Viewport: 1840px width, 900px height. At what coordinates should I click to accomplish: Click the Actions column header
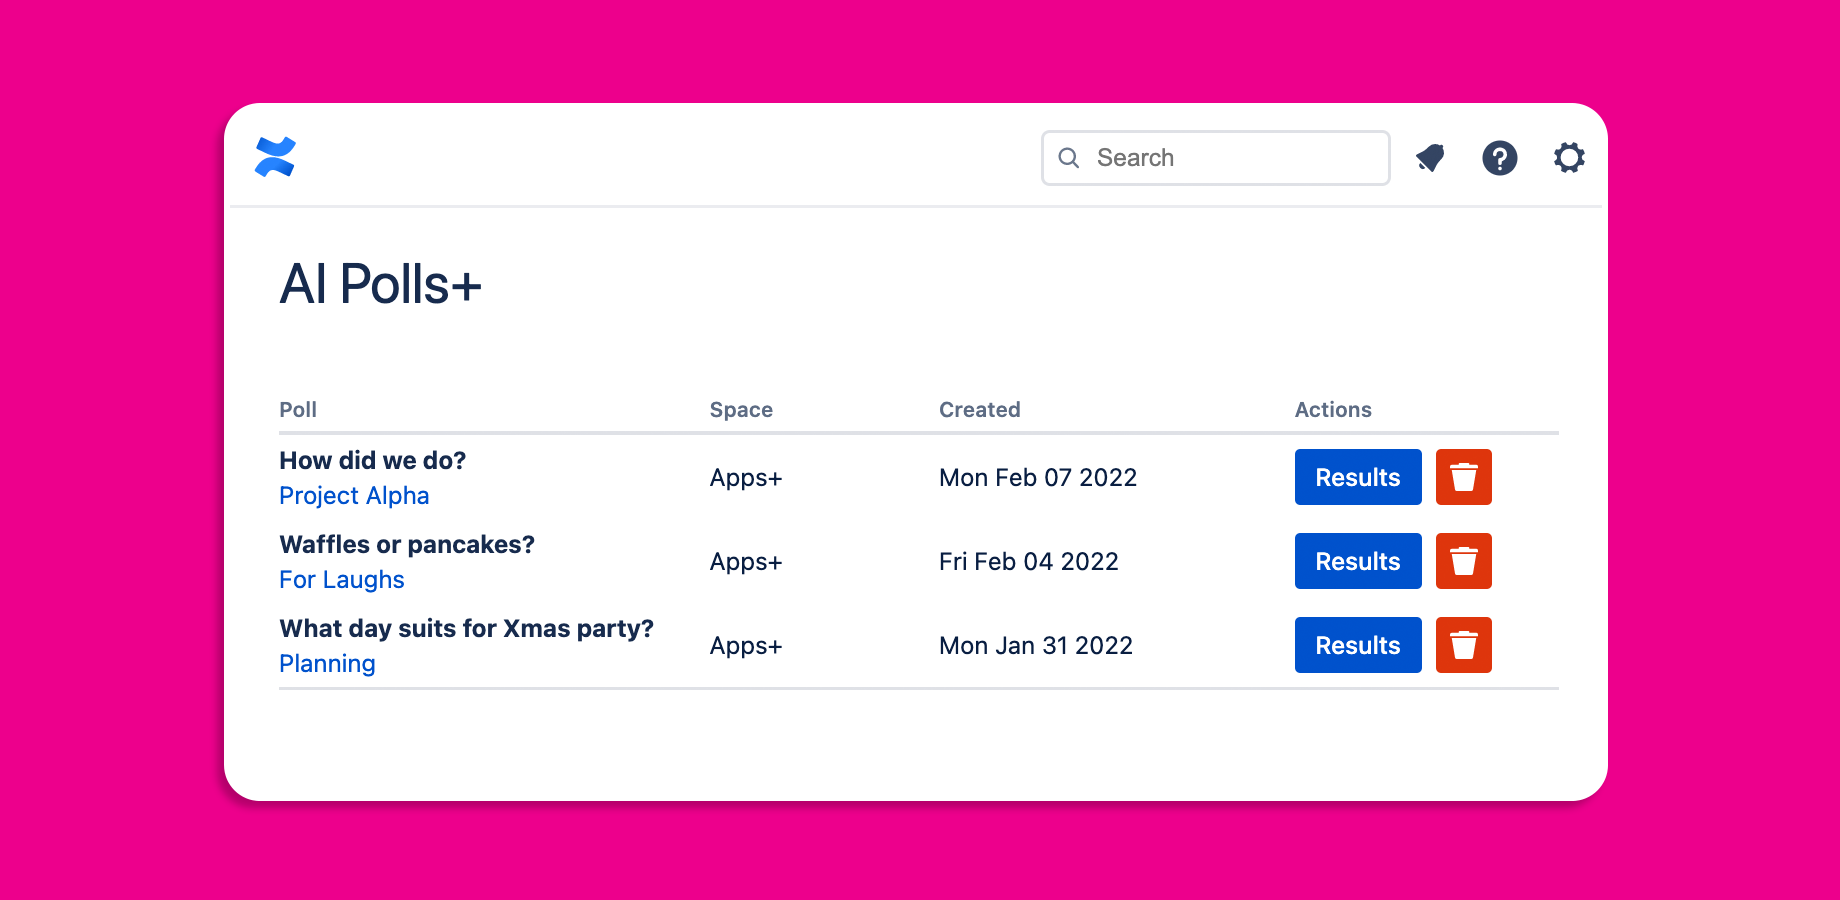(x=1332, y=410)
